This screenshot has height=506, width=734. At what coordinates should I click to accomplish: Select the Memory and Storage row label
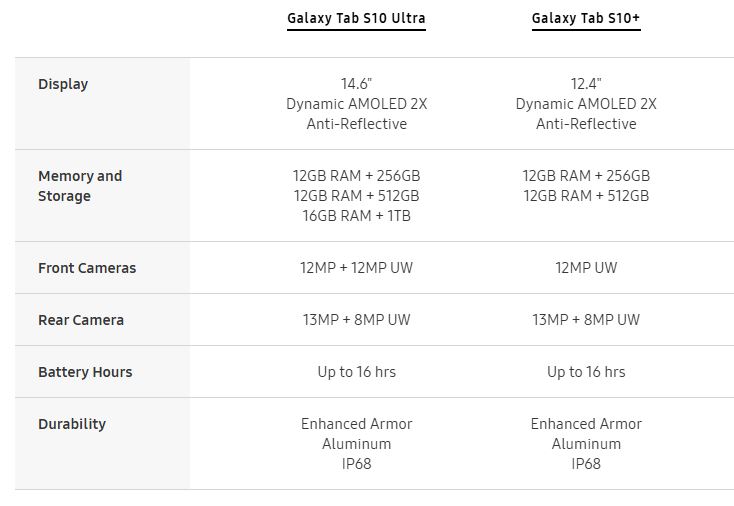pos(80,186)
